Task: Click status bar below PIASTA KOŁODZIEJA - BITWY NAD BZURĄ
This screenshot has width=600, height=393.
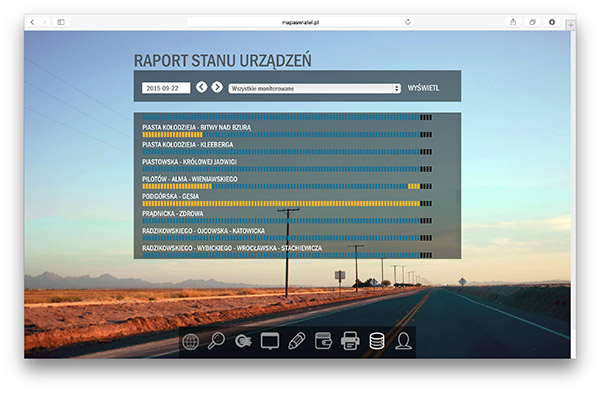Action: [287, 135]
